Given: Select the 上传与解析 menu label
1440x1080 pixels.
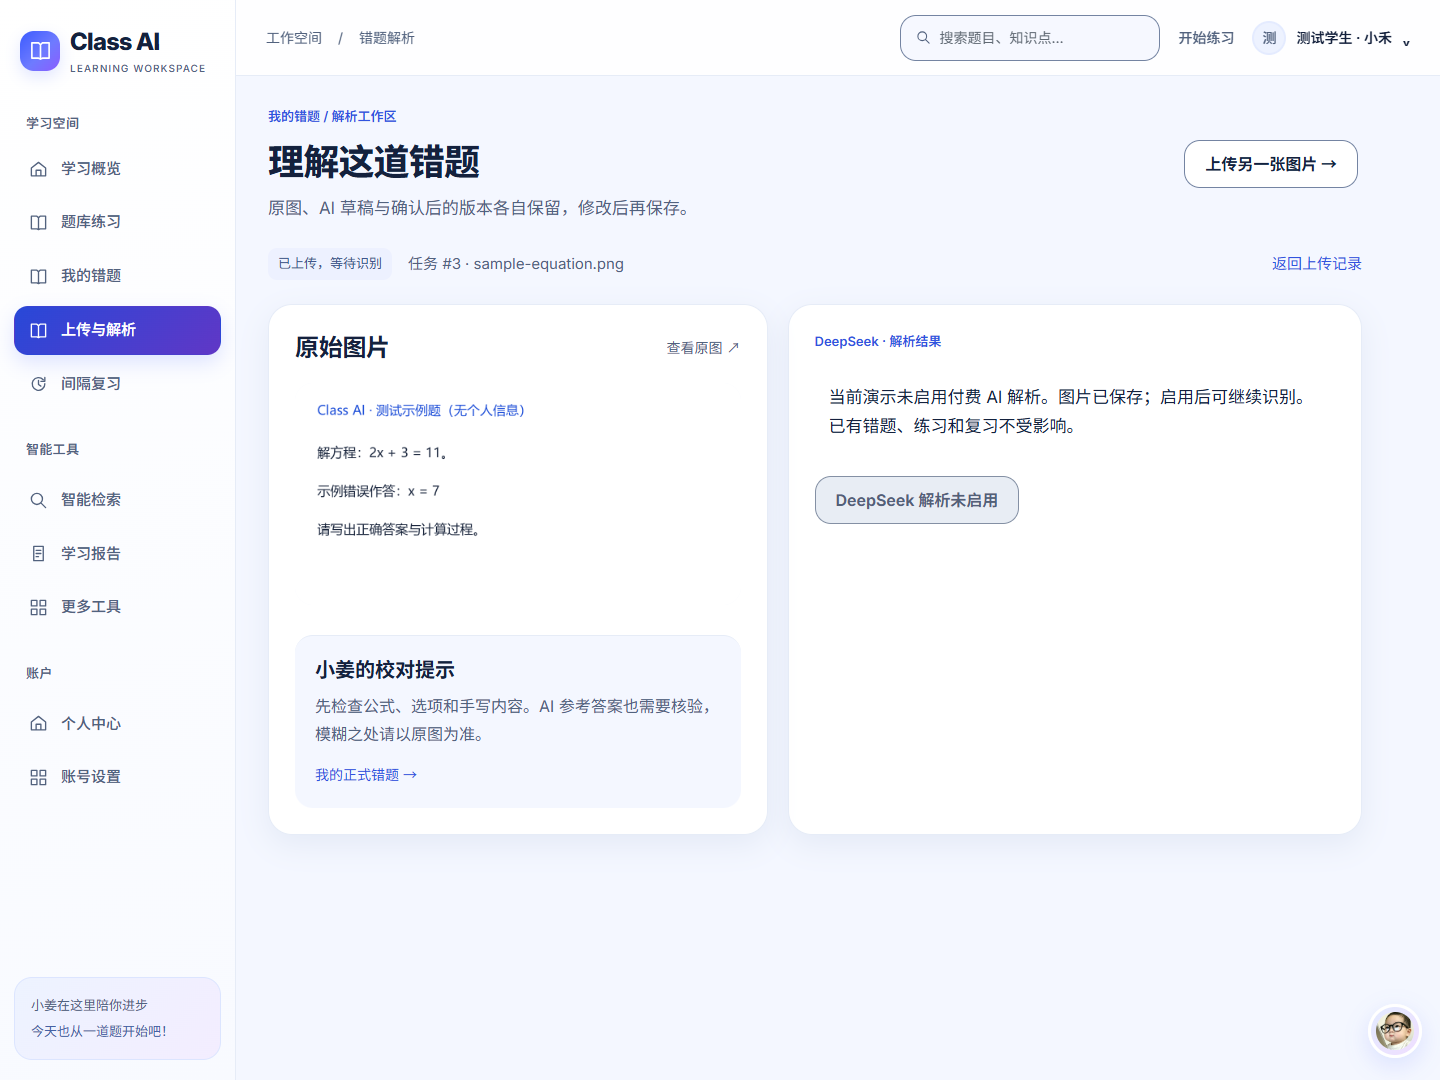Looking at the screenshot, I should coord(98,330).
